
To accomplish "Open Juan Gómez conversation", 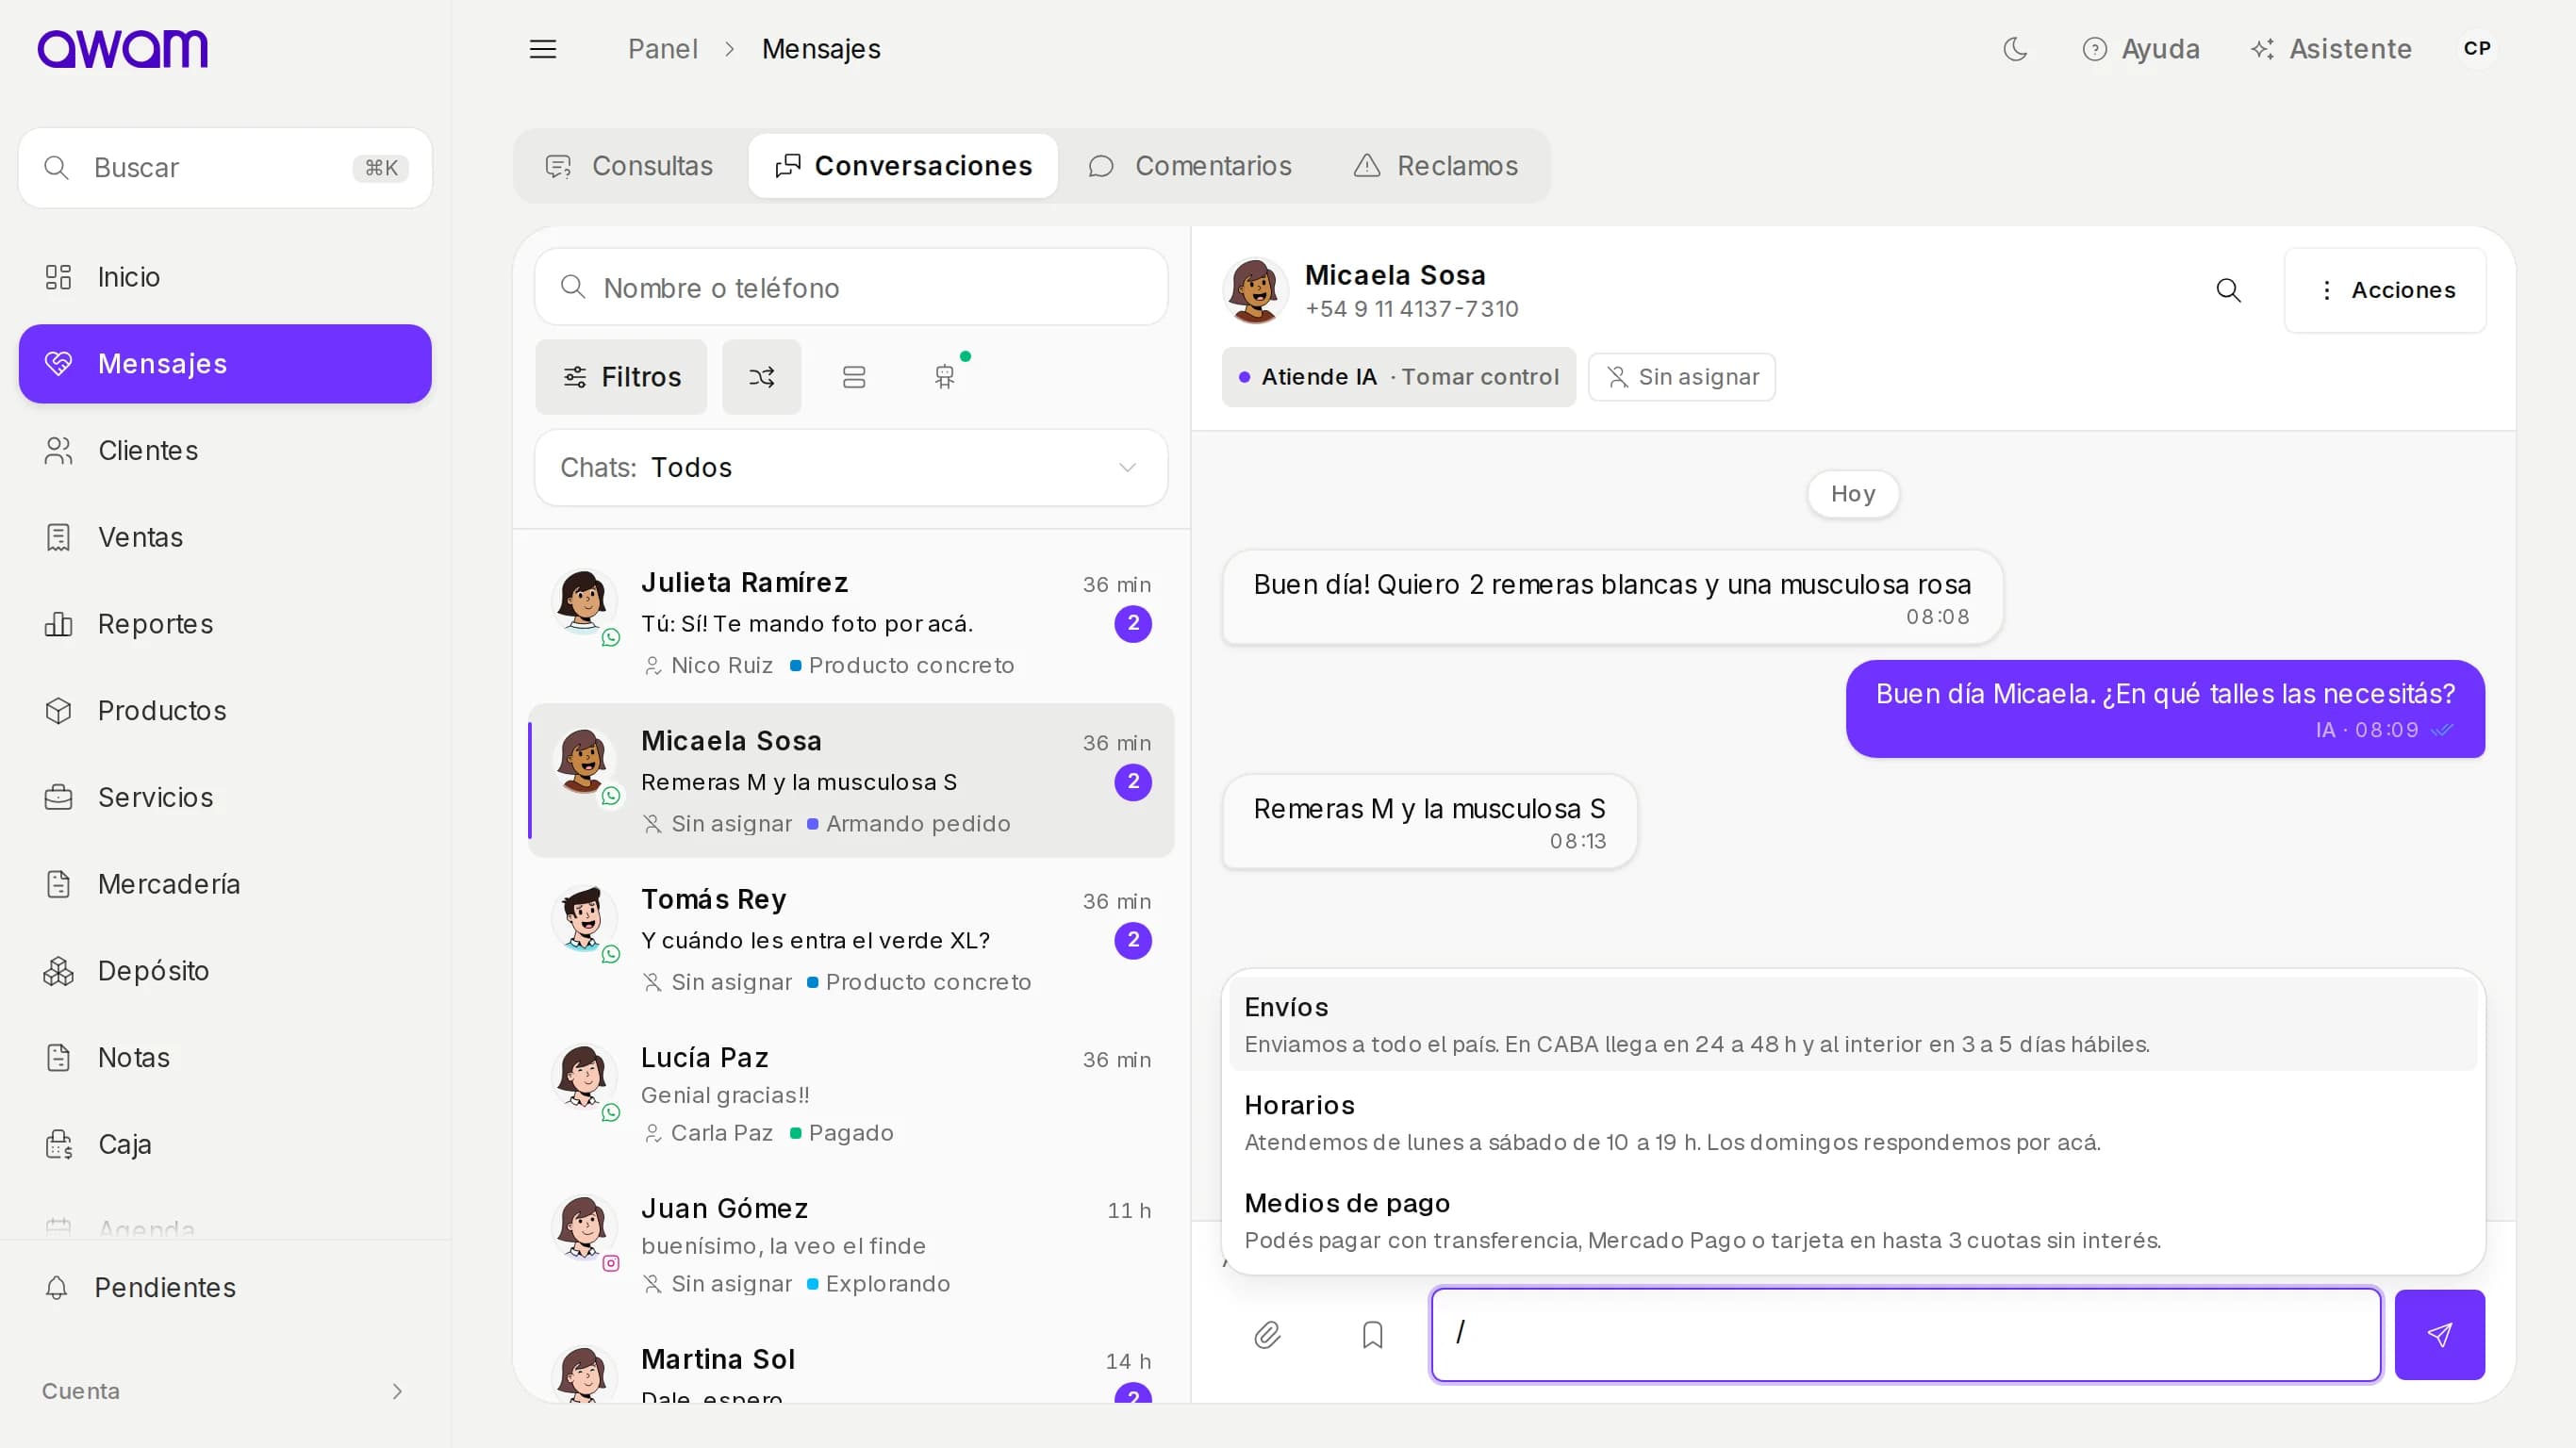I will click(851, 1246).
